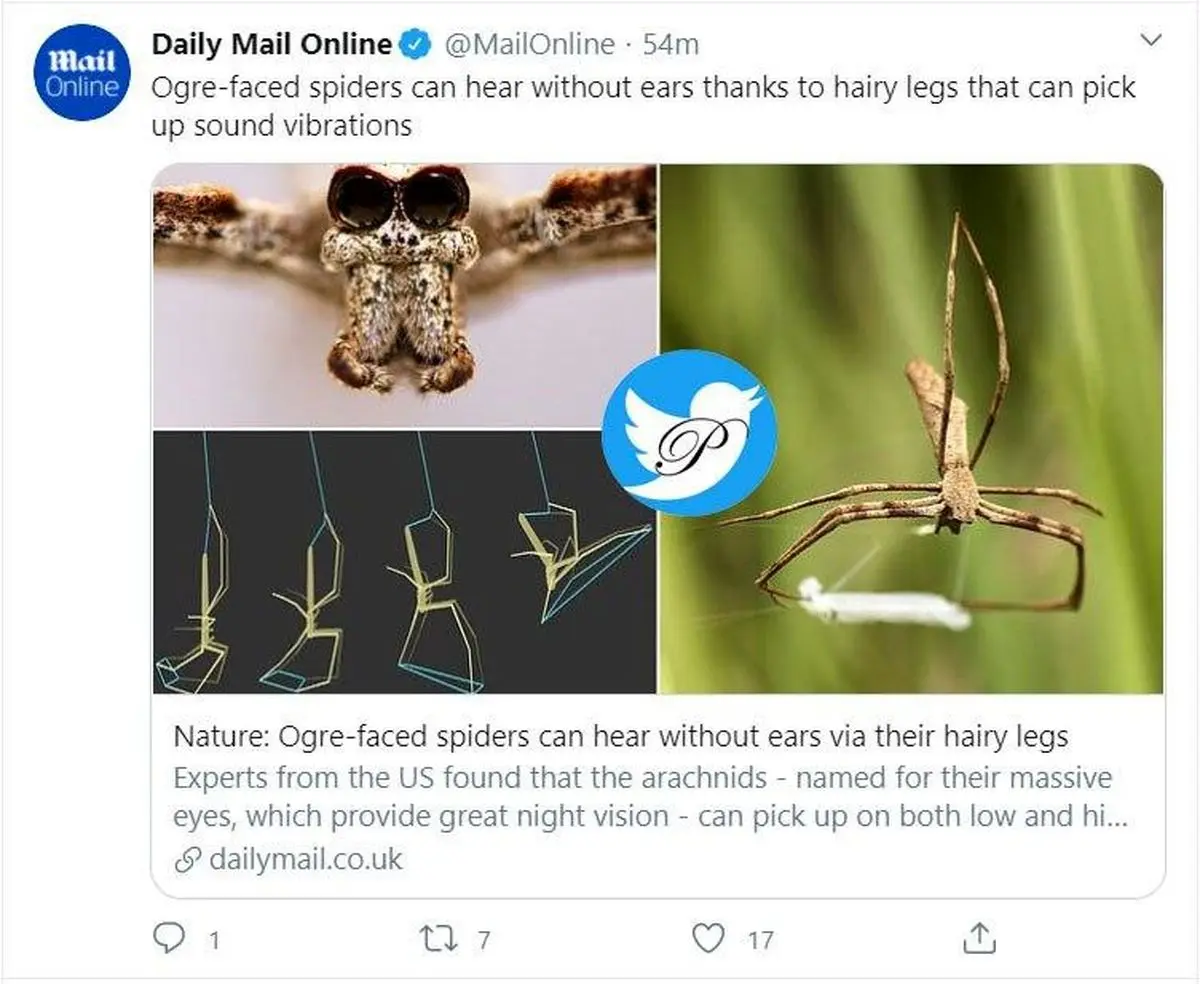Open the Daily Mail Online profile name
Viewport: 1200px width, 984px height.
[x=271, y=45]
